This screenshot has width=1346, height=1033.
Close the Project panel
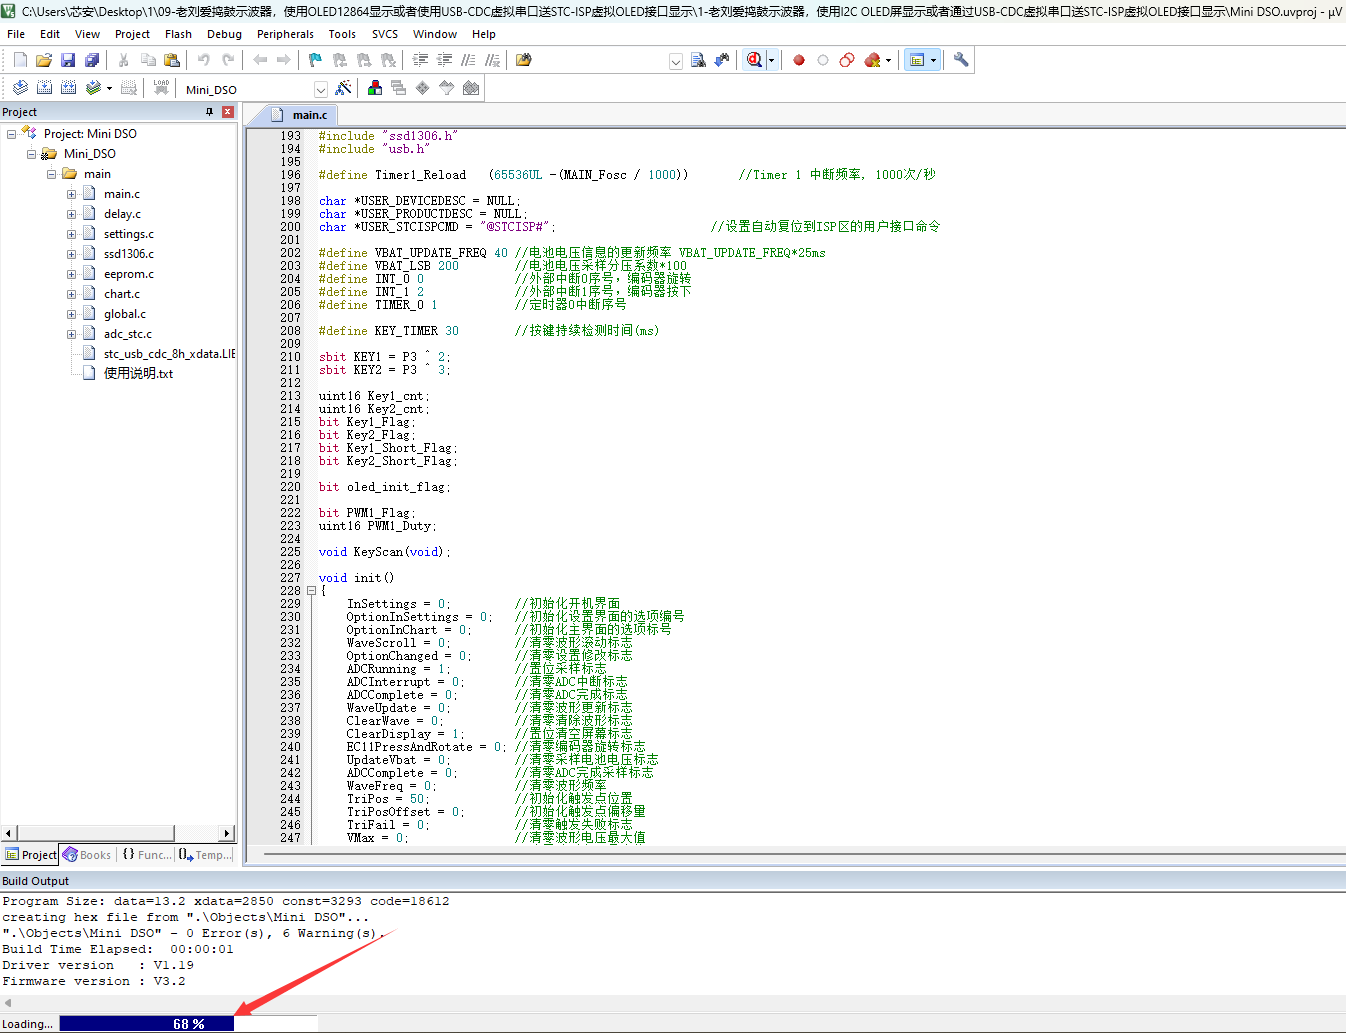[227, 112]
